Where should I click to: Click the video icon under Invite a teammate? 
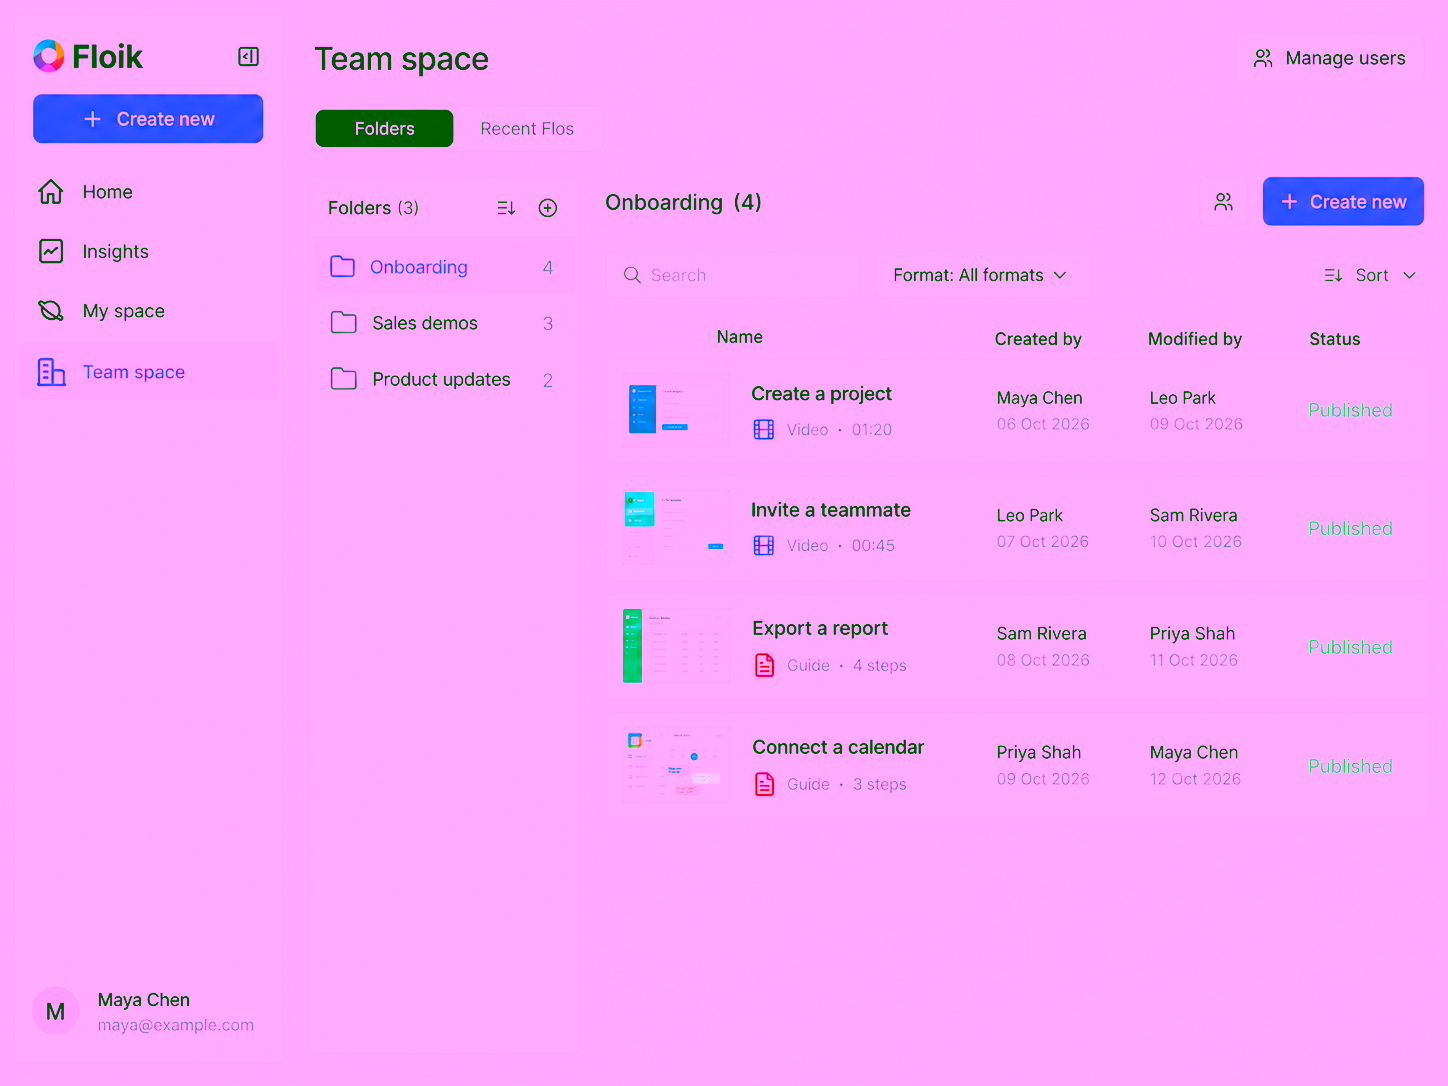point(764,546)
